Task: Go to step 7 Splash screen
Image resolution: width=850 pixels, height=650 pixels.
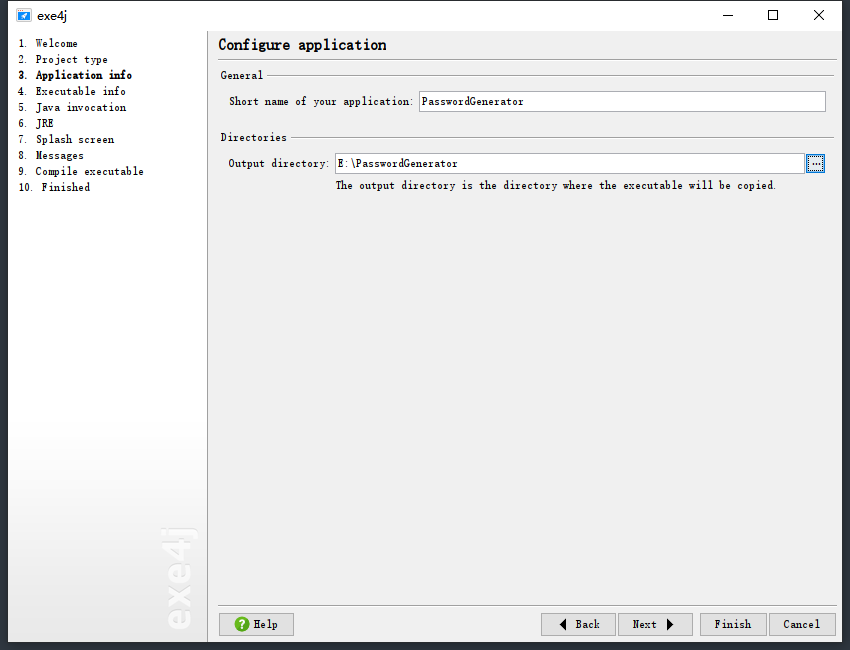Action: [x=66, y=139]
